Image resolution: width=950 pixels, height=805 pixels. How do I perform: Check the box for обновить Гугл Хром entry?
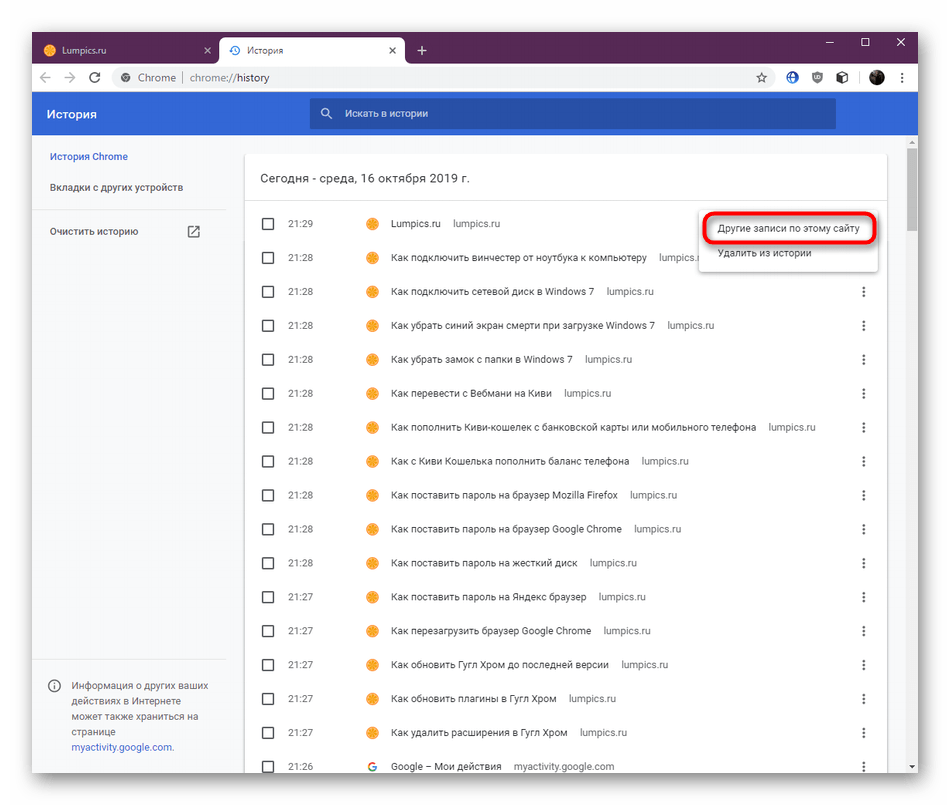tap(268, 664)
